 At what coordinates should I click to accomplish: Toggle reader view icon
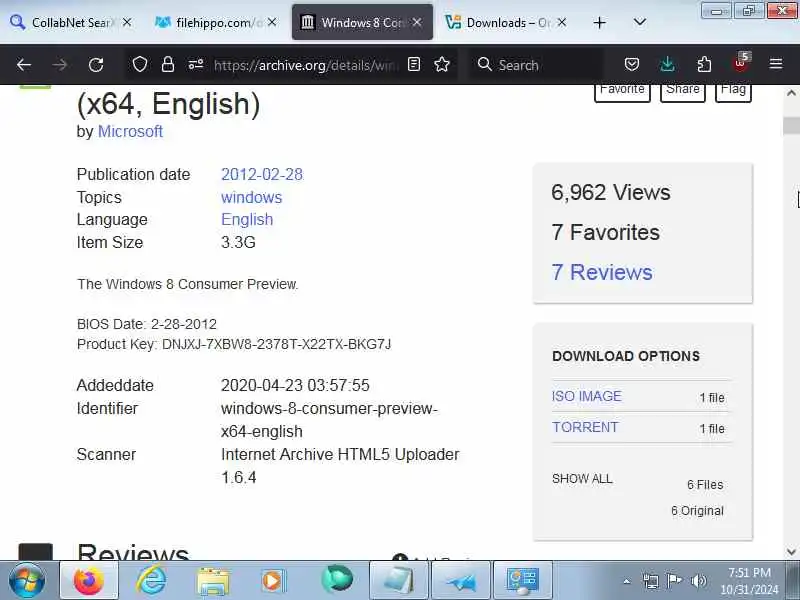pyautogui.click(x=414, y=64)
